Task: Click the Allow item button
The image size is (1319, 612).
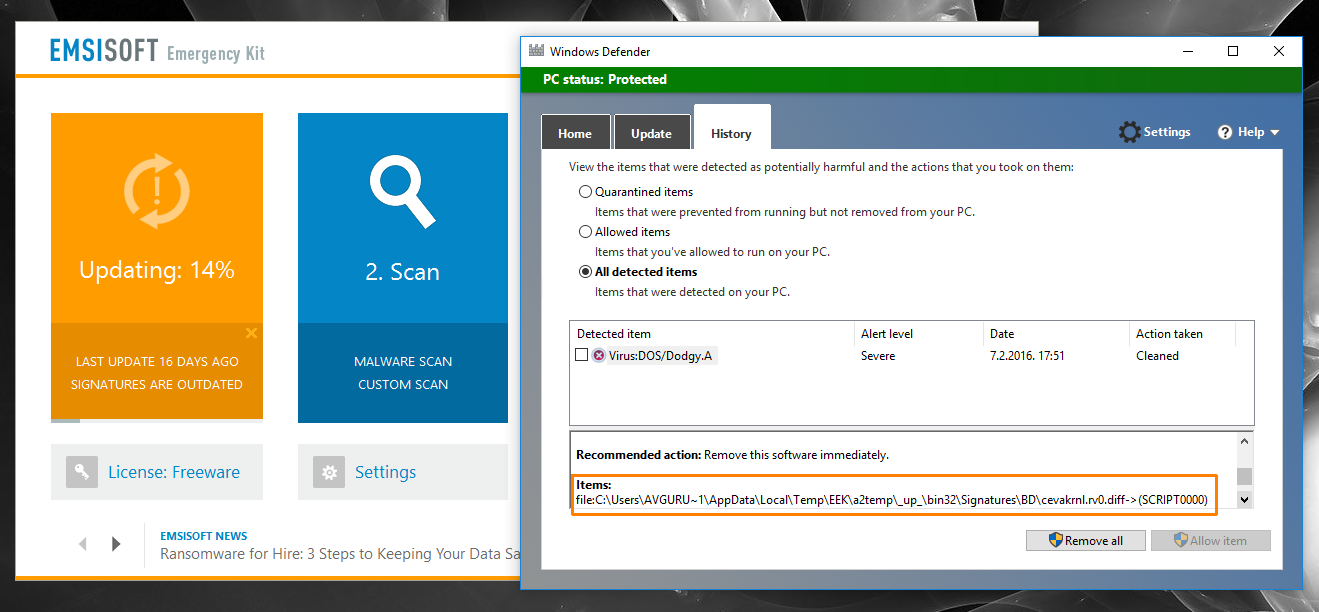Action: coord(1210,540)
